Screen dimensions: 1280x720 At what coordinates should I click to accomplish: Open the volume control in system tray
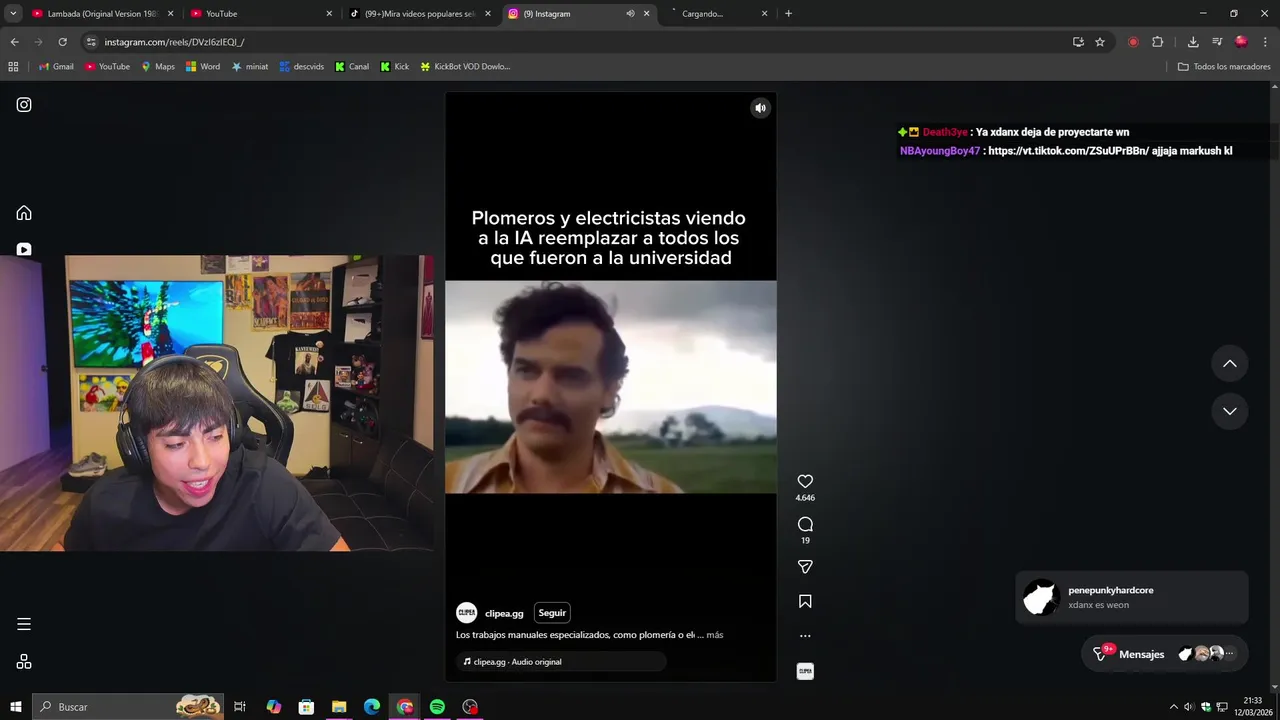pyautogui.click(x=1189, y=707)
